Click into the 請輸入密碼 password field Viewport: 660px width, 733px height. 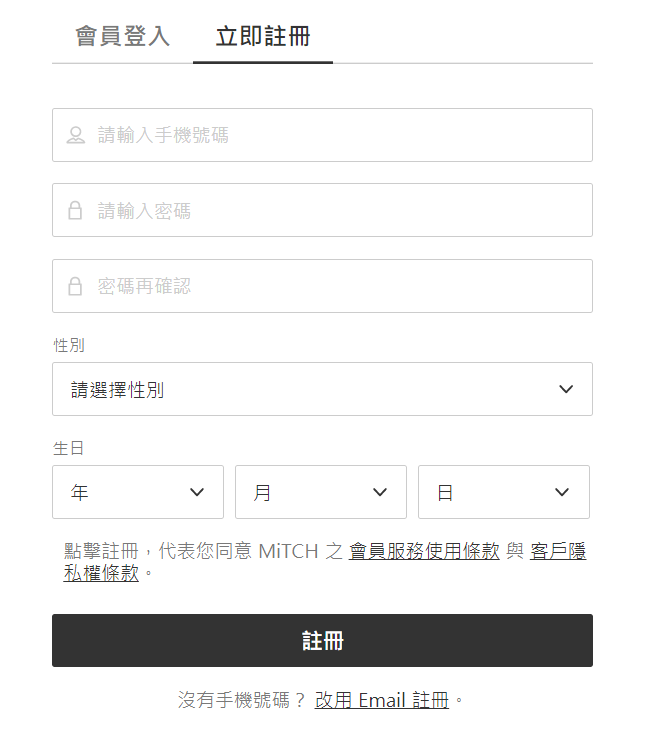(340, 211)
